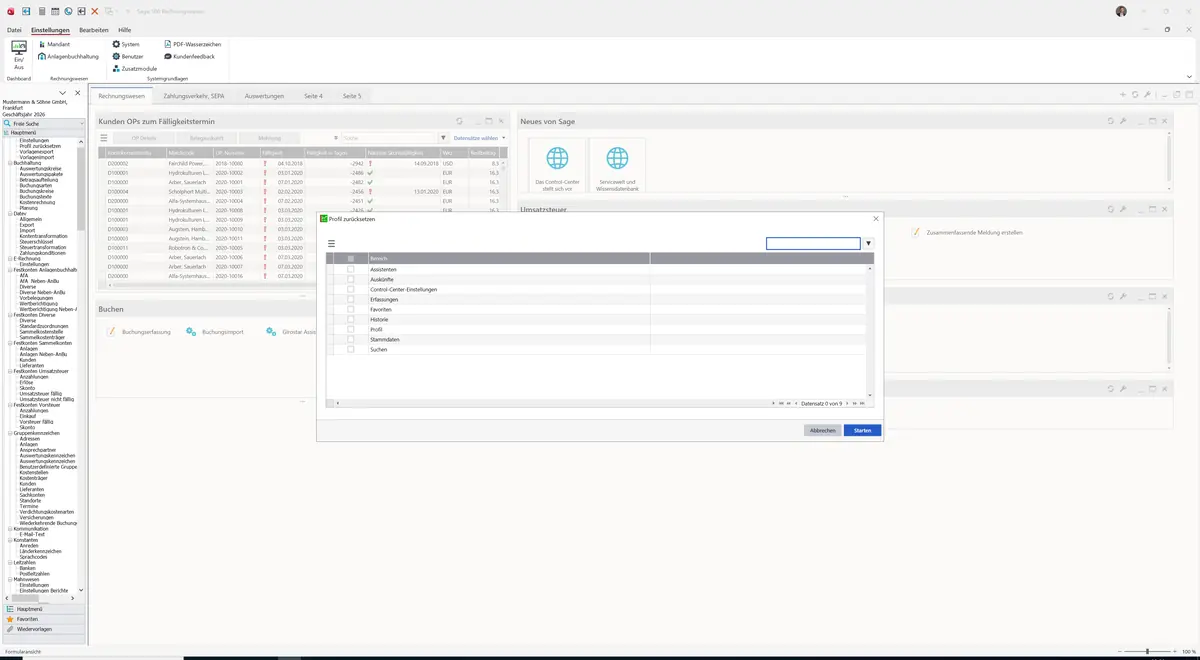Open the Datei menu

(14, 30)
